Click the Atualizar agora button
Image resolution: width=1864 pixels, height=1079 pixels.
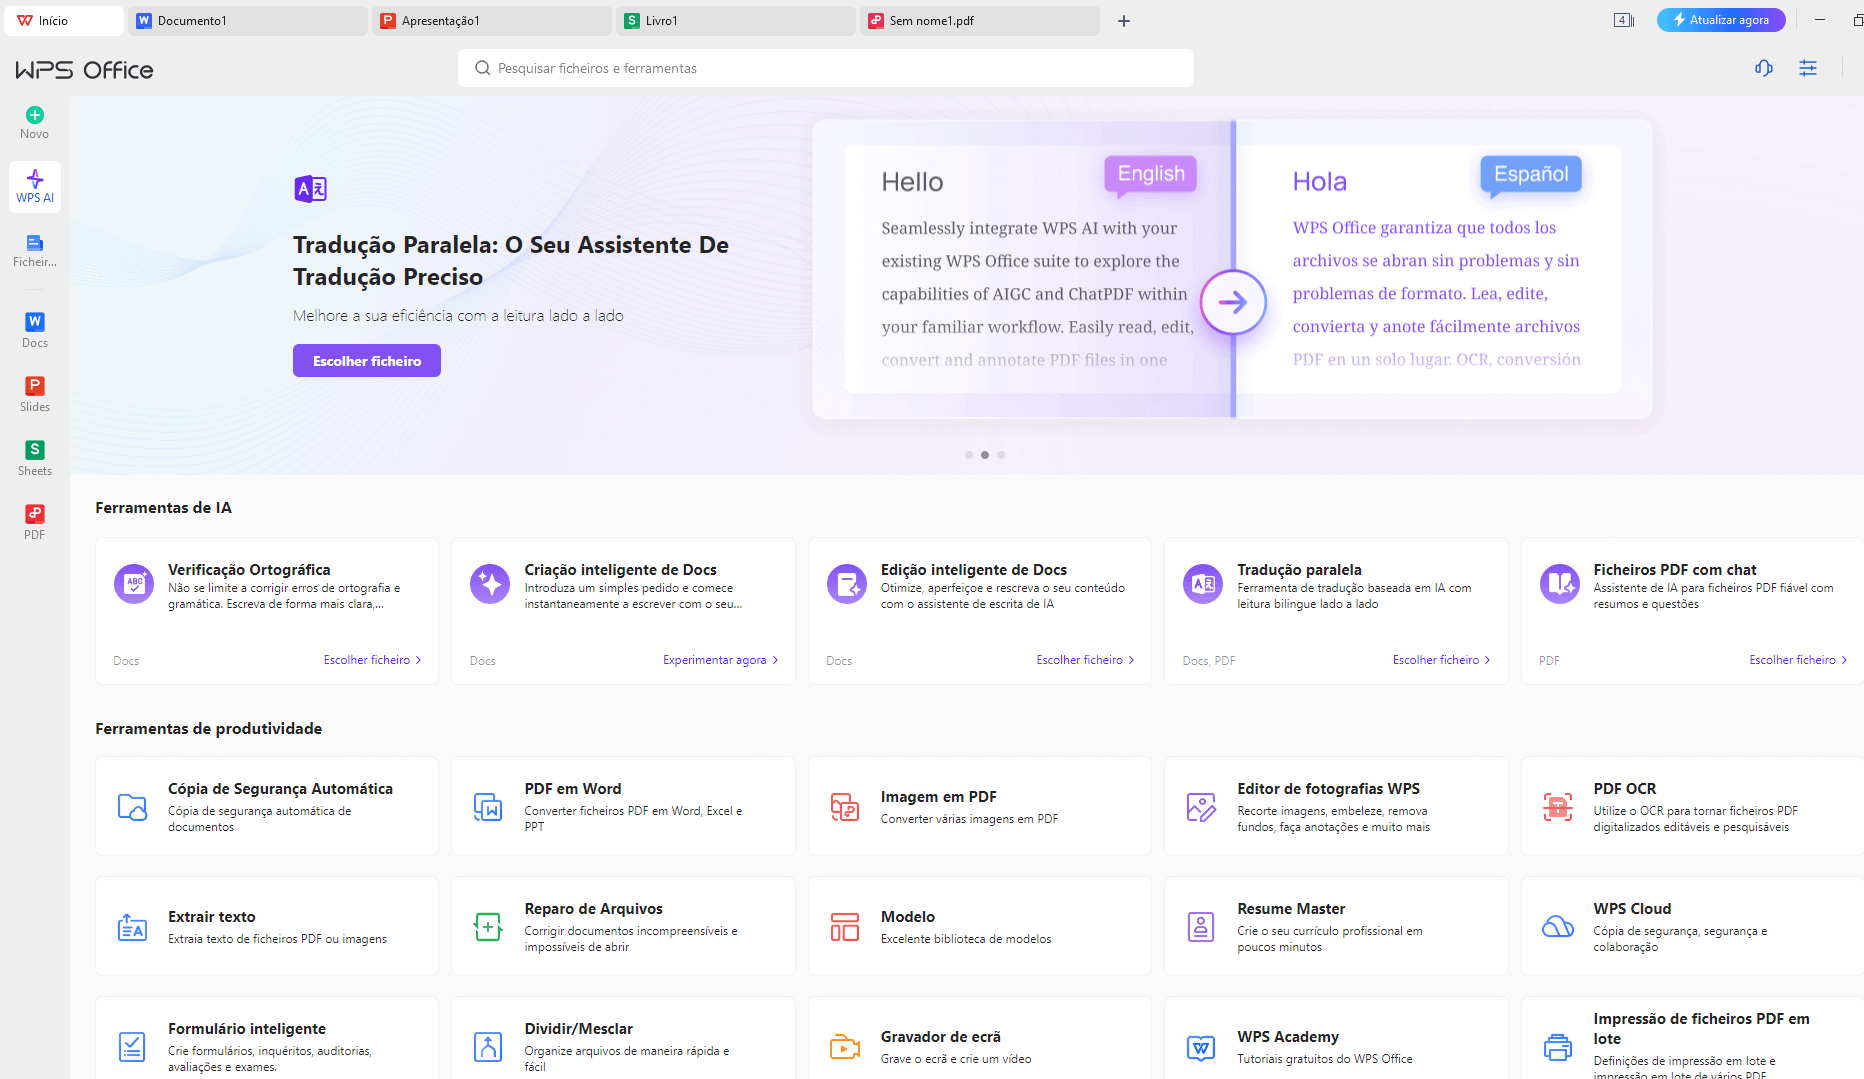tap(1721, 20)
